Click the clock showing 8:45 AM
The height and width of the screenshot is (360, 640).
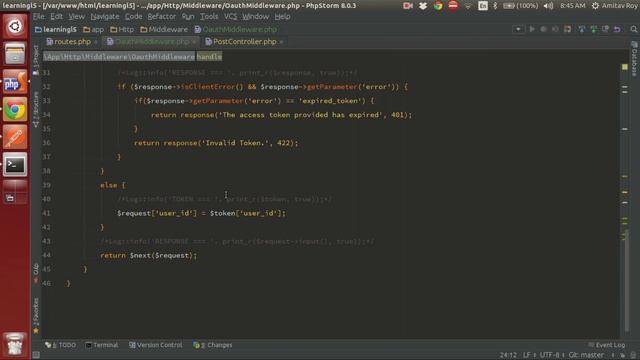coord(573,6)
